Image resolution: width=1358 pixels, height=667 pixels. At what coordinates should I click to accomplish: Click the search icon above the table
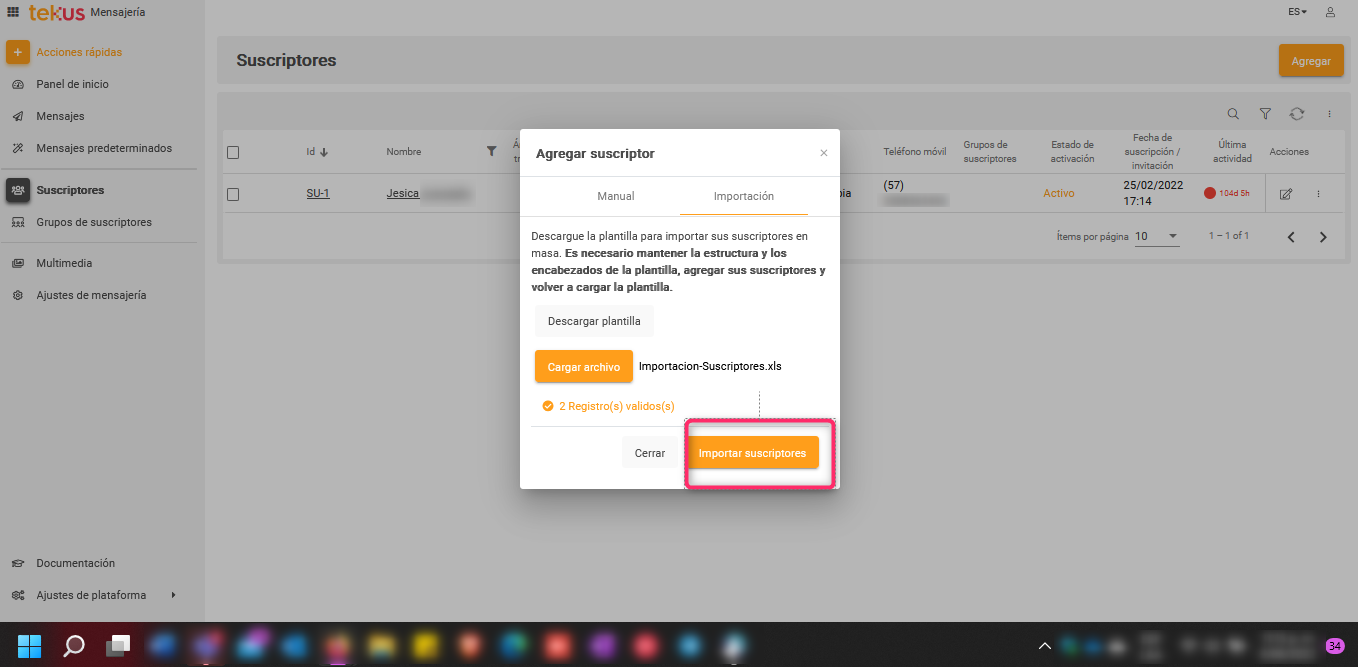click(x=1233, y=114)
